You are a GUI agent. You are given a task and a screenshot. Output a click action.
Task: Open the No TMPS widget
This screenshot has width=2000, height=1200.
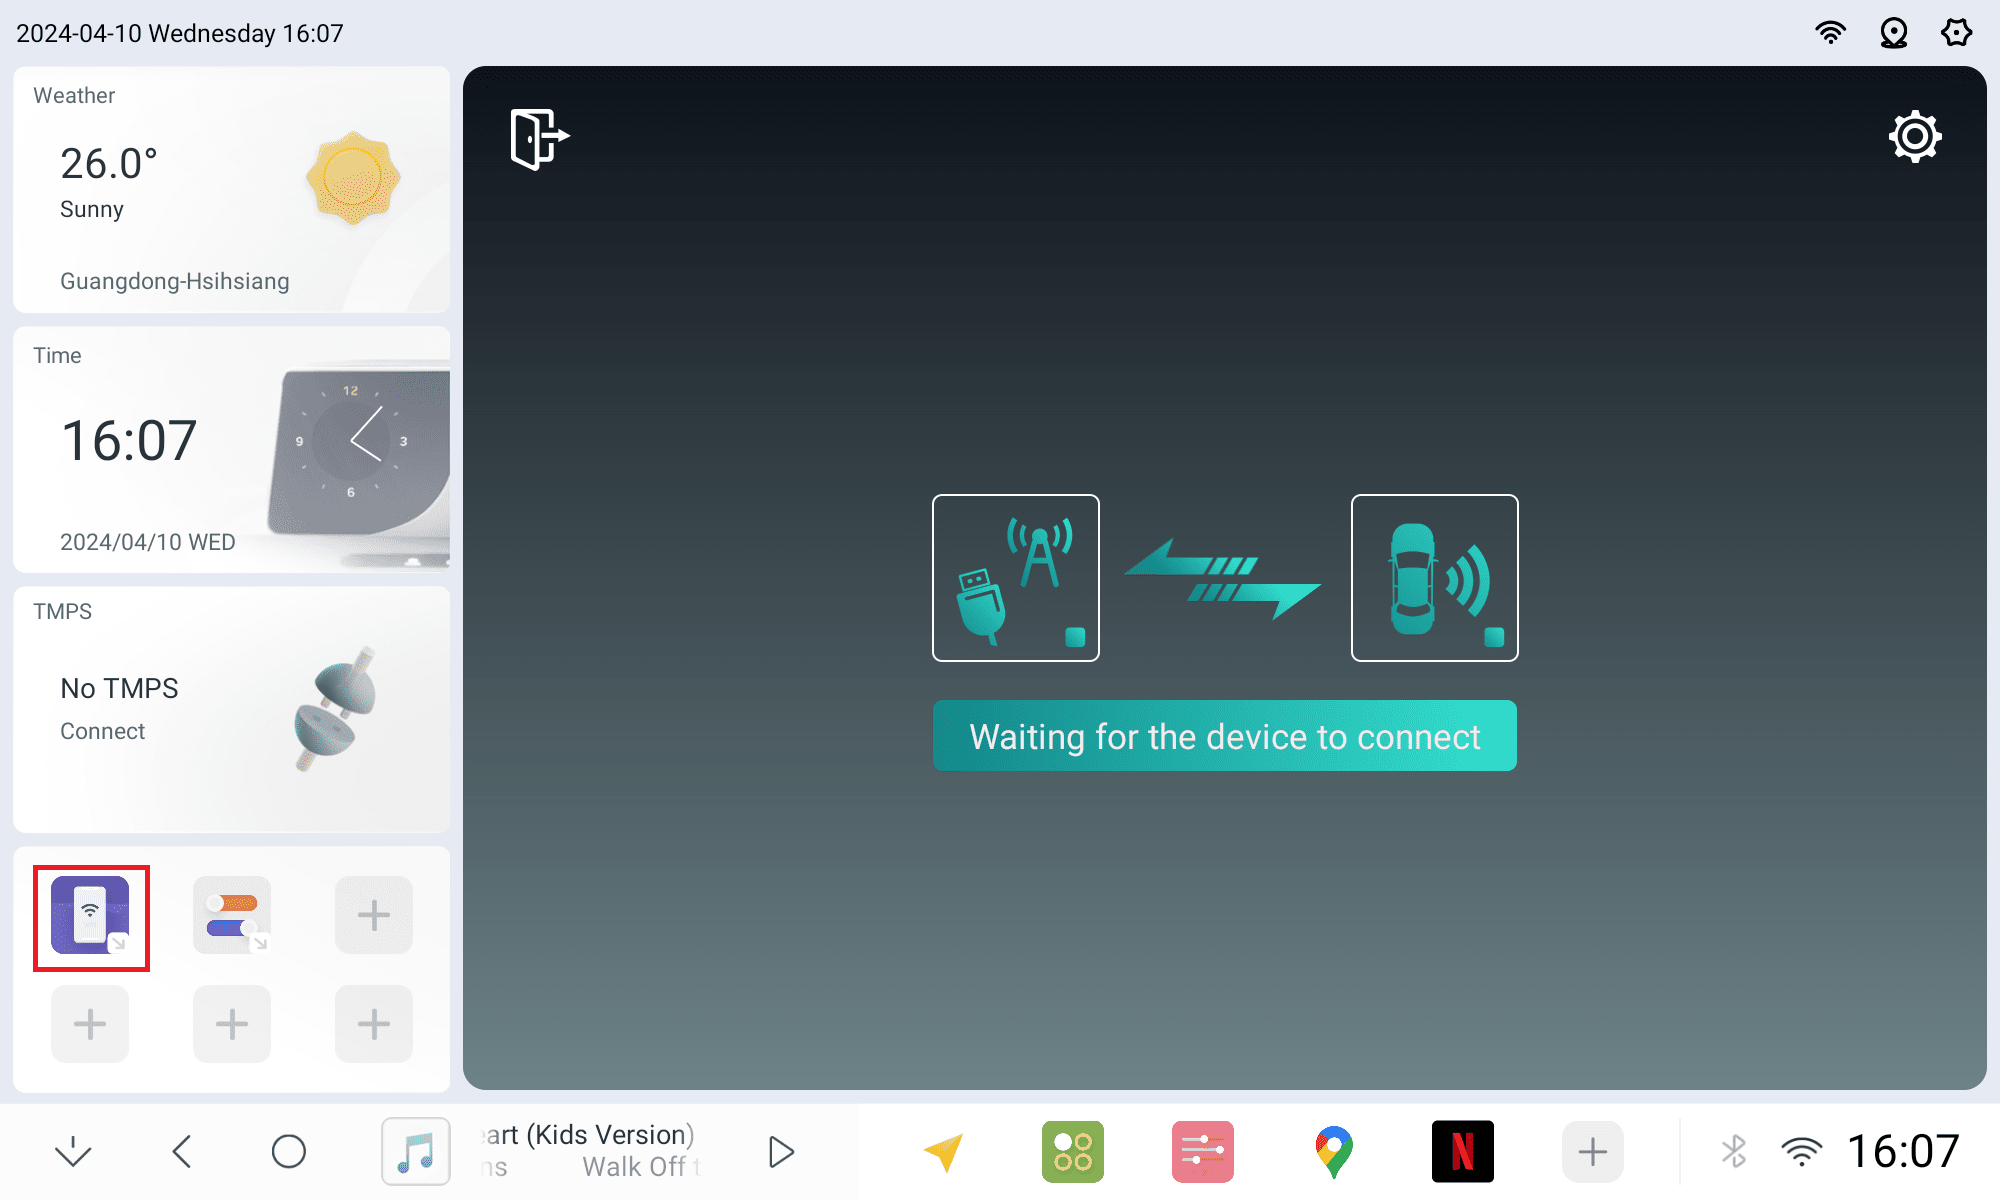coord(231,710)
